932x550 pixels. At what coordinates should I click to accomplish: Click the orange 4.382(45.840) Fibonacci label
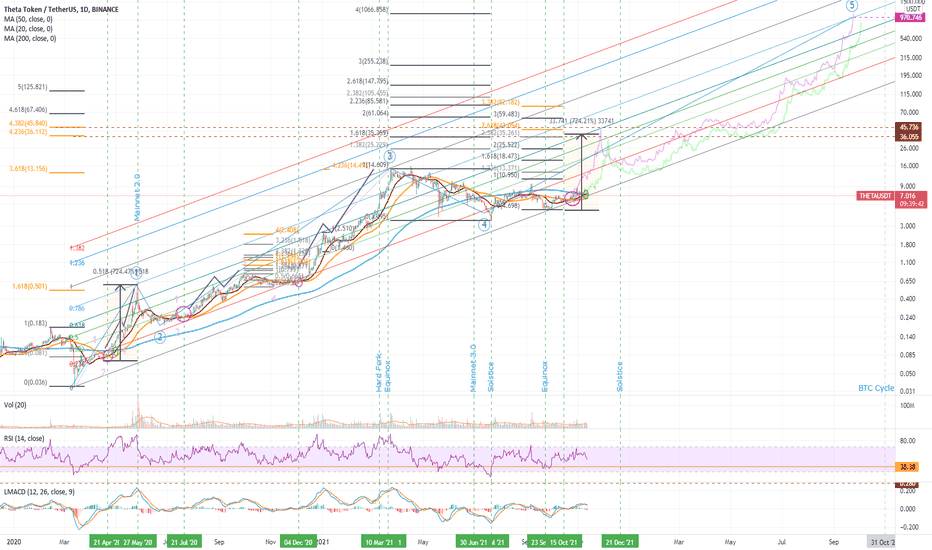click(28, 124)
